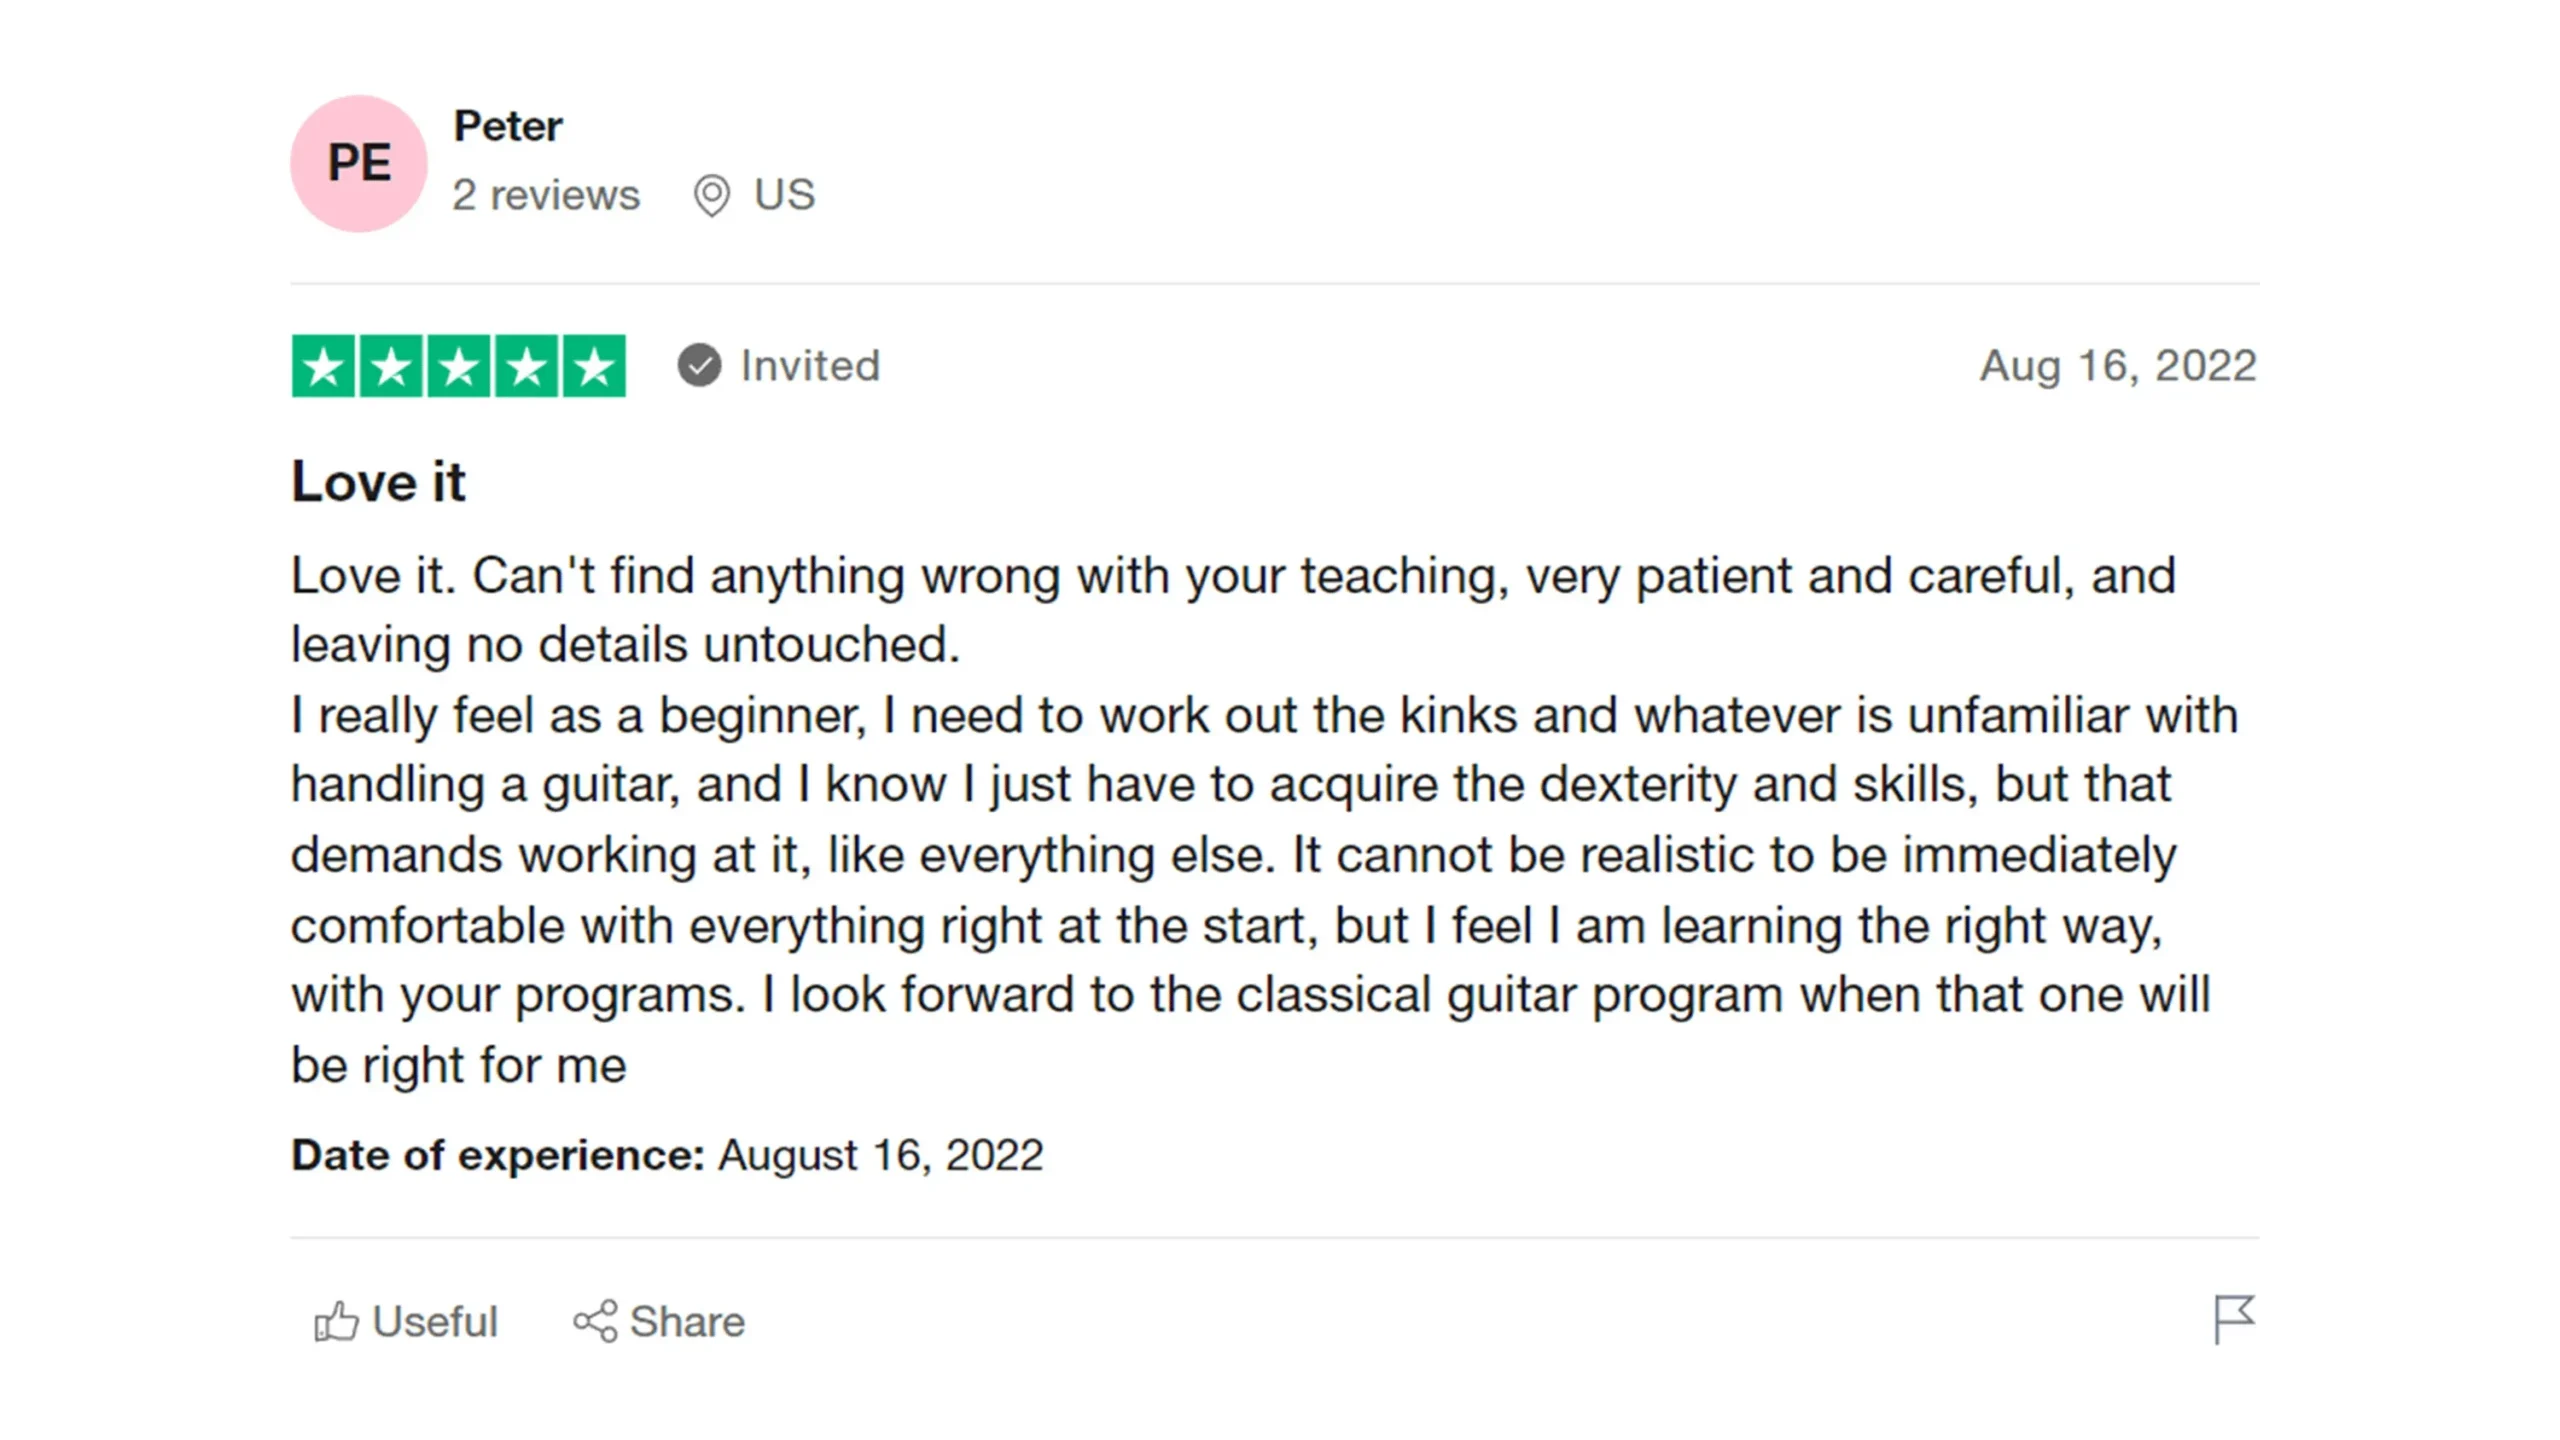Screen dimensions: 2560x1440
Task: Click the 2 reviews count
Action: [545, 195]
